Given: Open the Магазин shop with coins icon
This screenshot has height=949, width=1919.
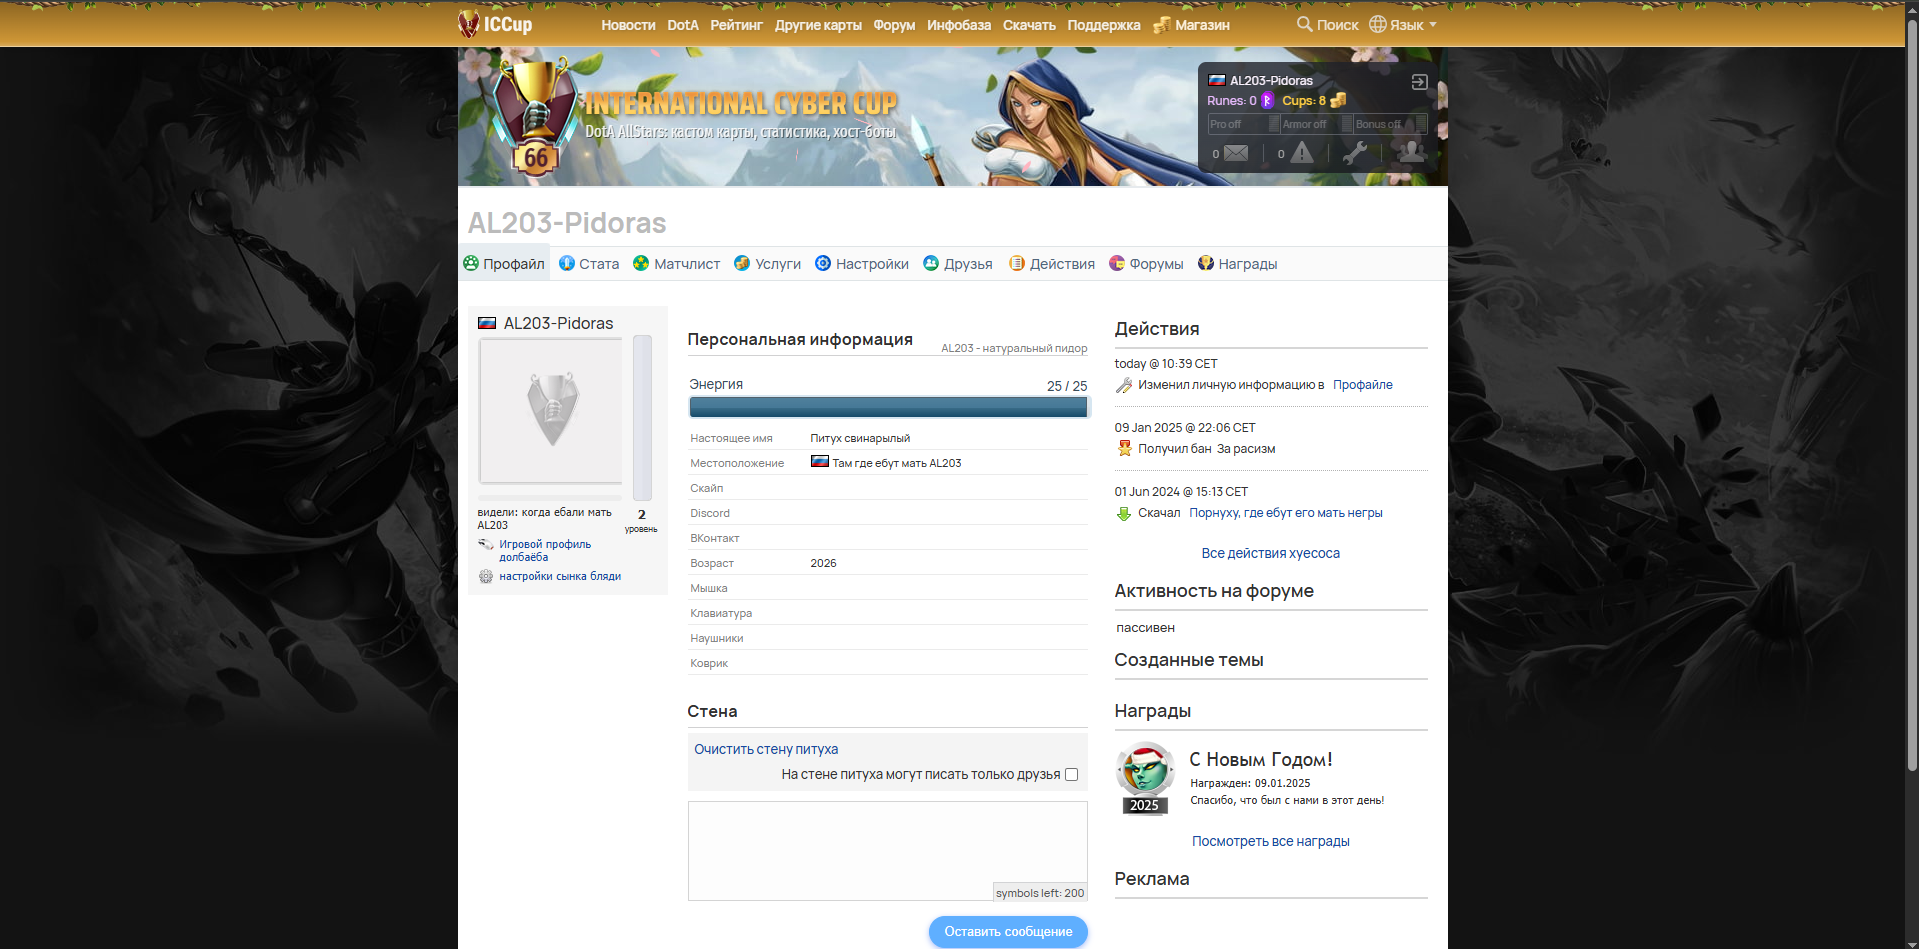Looking at the screenshot, I should 1191,25.
